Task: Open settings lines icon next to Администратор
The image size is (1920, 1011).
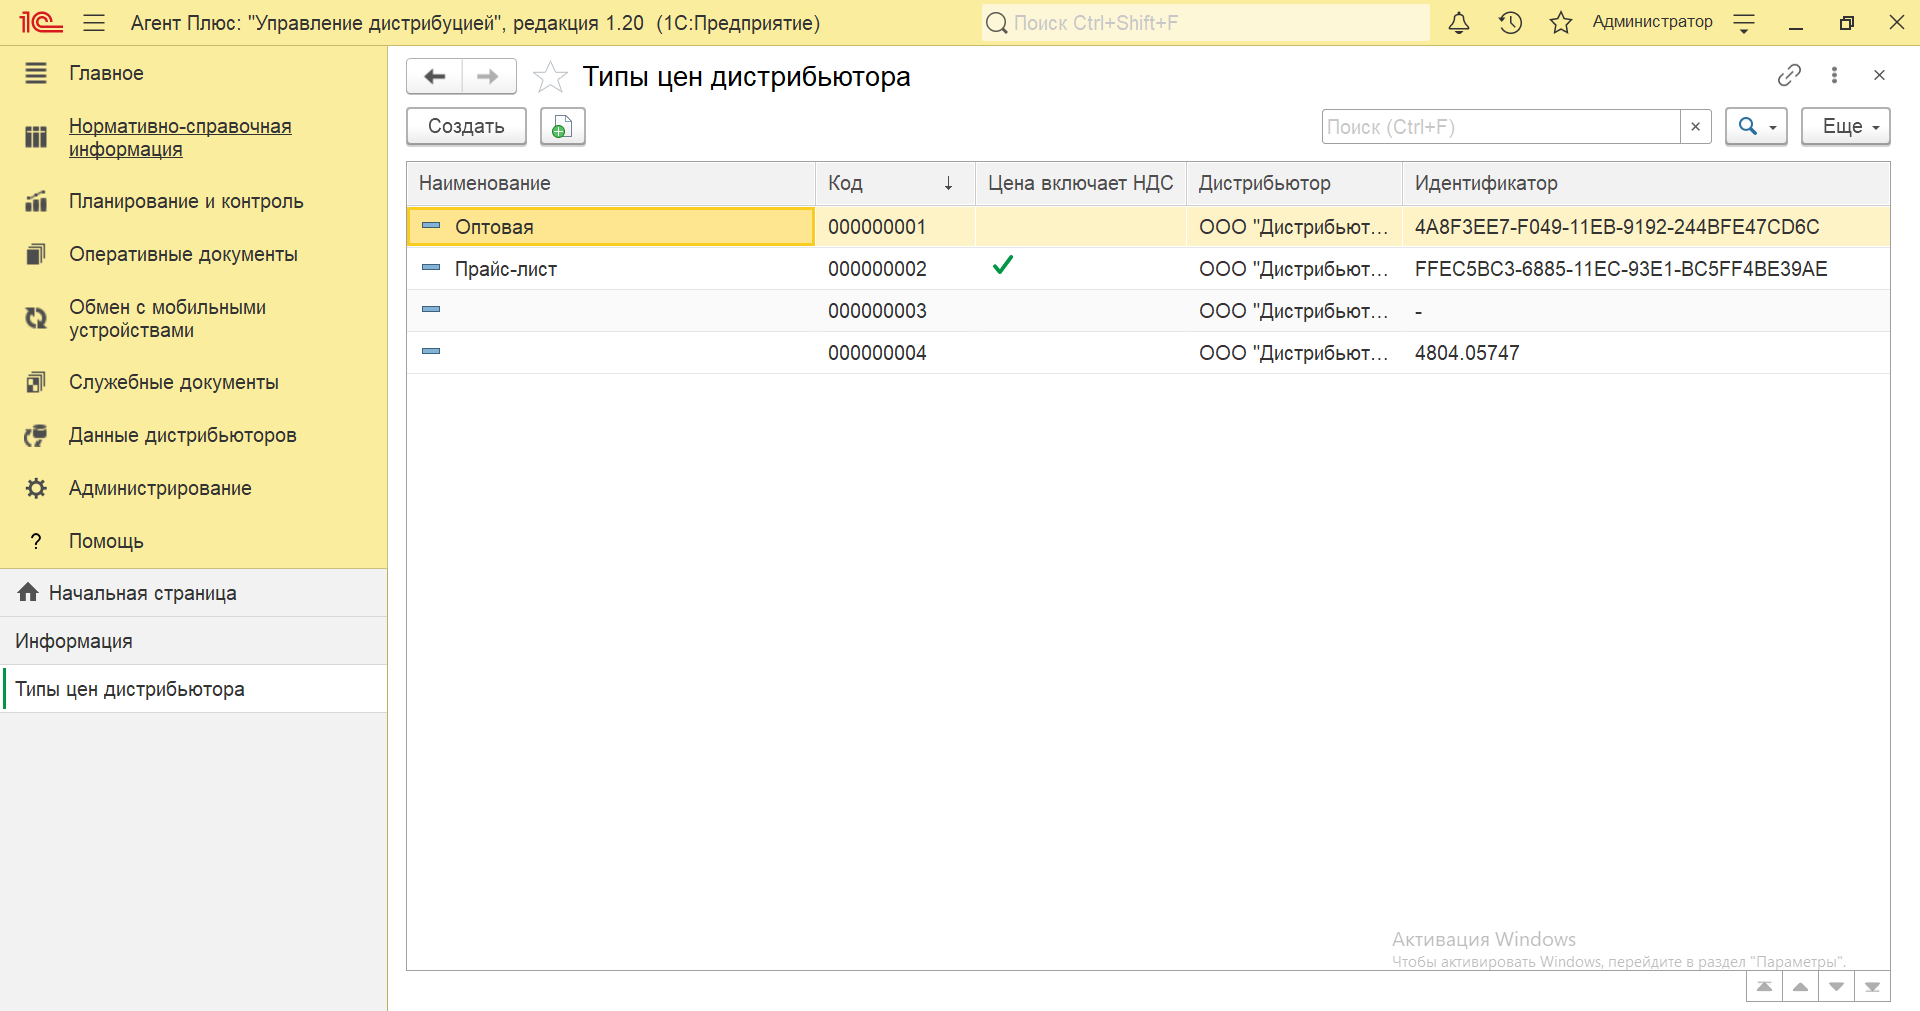Action: [x=1744, y=22]
